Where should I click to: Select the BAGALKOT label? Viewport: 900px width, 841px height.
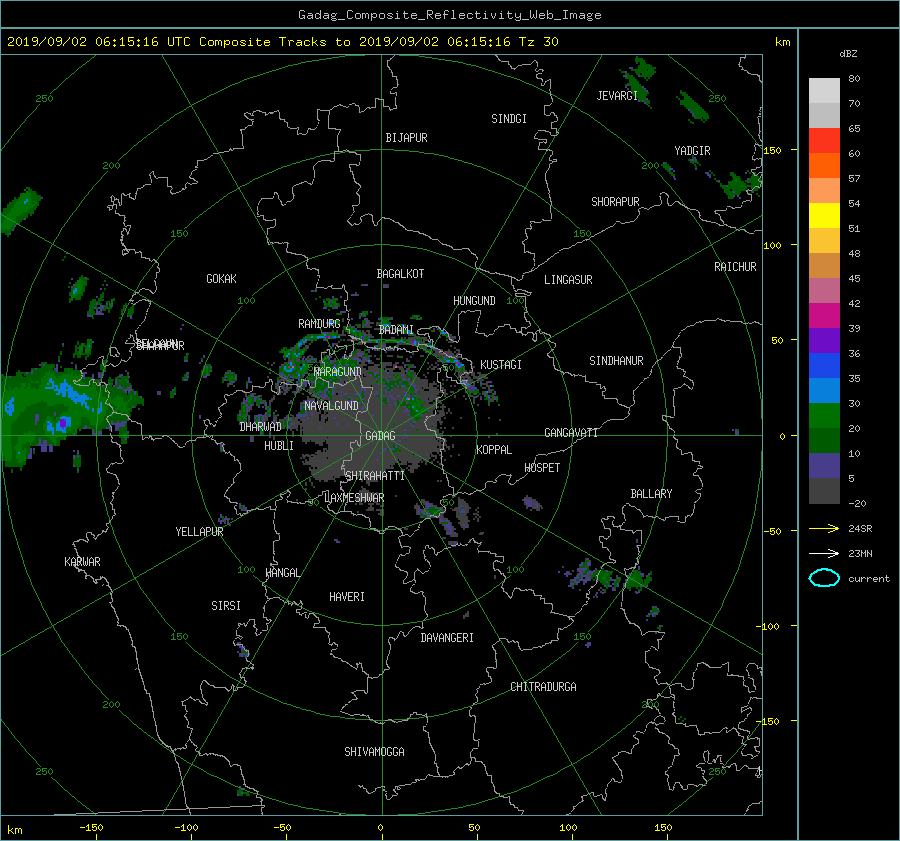pyautogui.click(x=400, y=274)
